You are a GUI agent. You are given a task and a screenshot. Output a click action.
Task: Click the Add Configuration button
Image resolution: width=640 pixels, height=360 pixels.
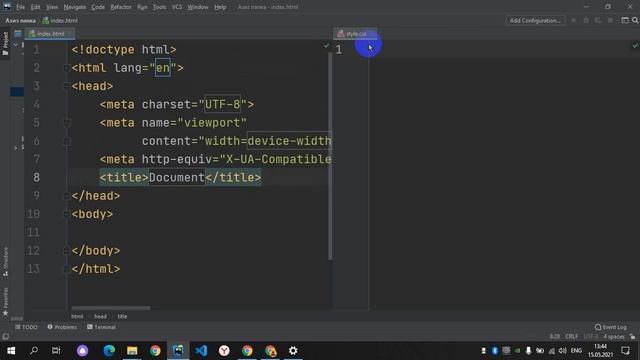click(x=535, y=20)
